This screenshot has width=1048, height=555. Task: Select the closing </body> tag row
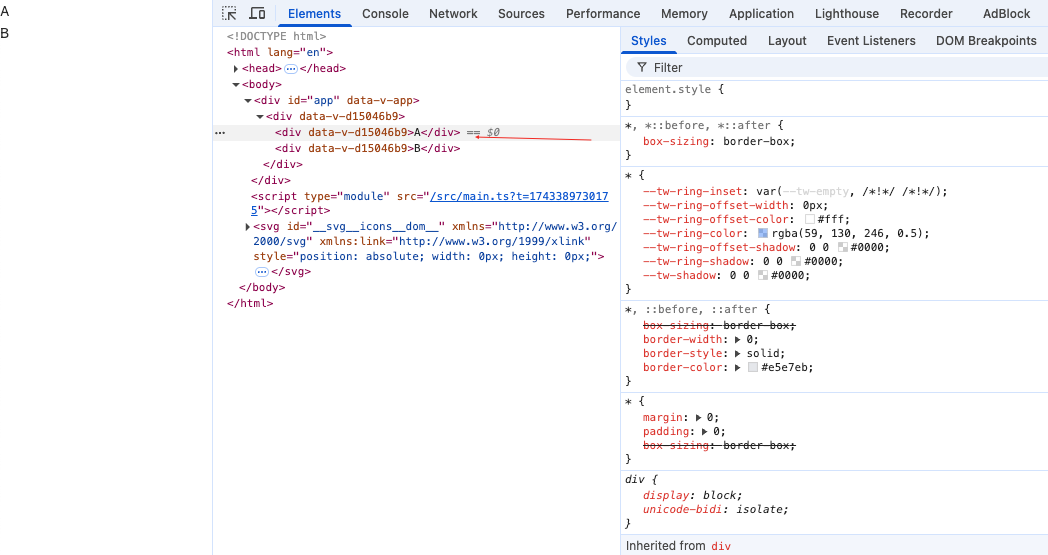pos(262,288)
